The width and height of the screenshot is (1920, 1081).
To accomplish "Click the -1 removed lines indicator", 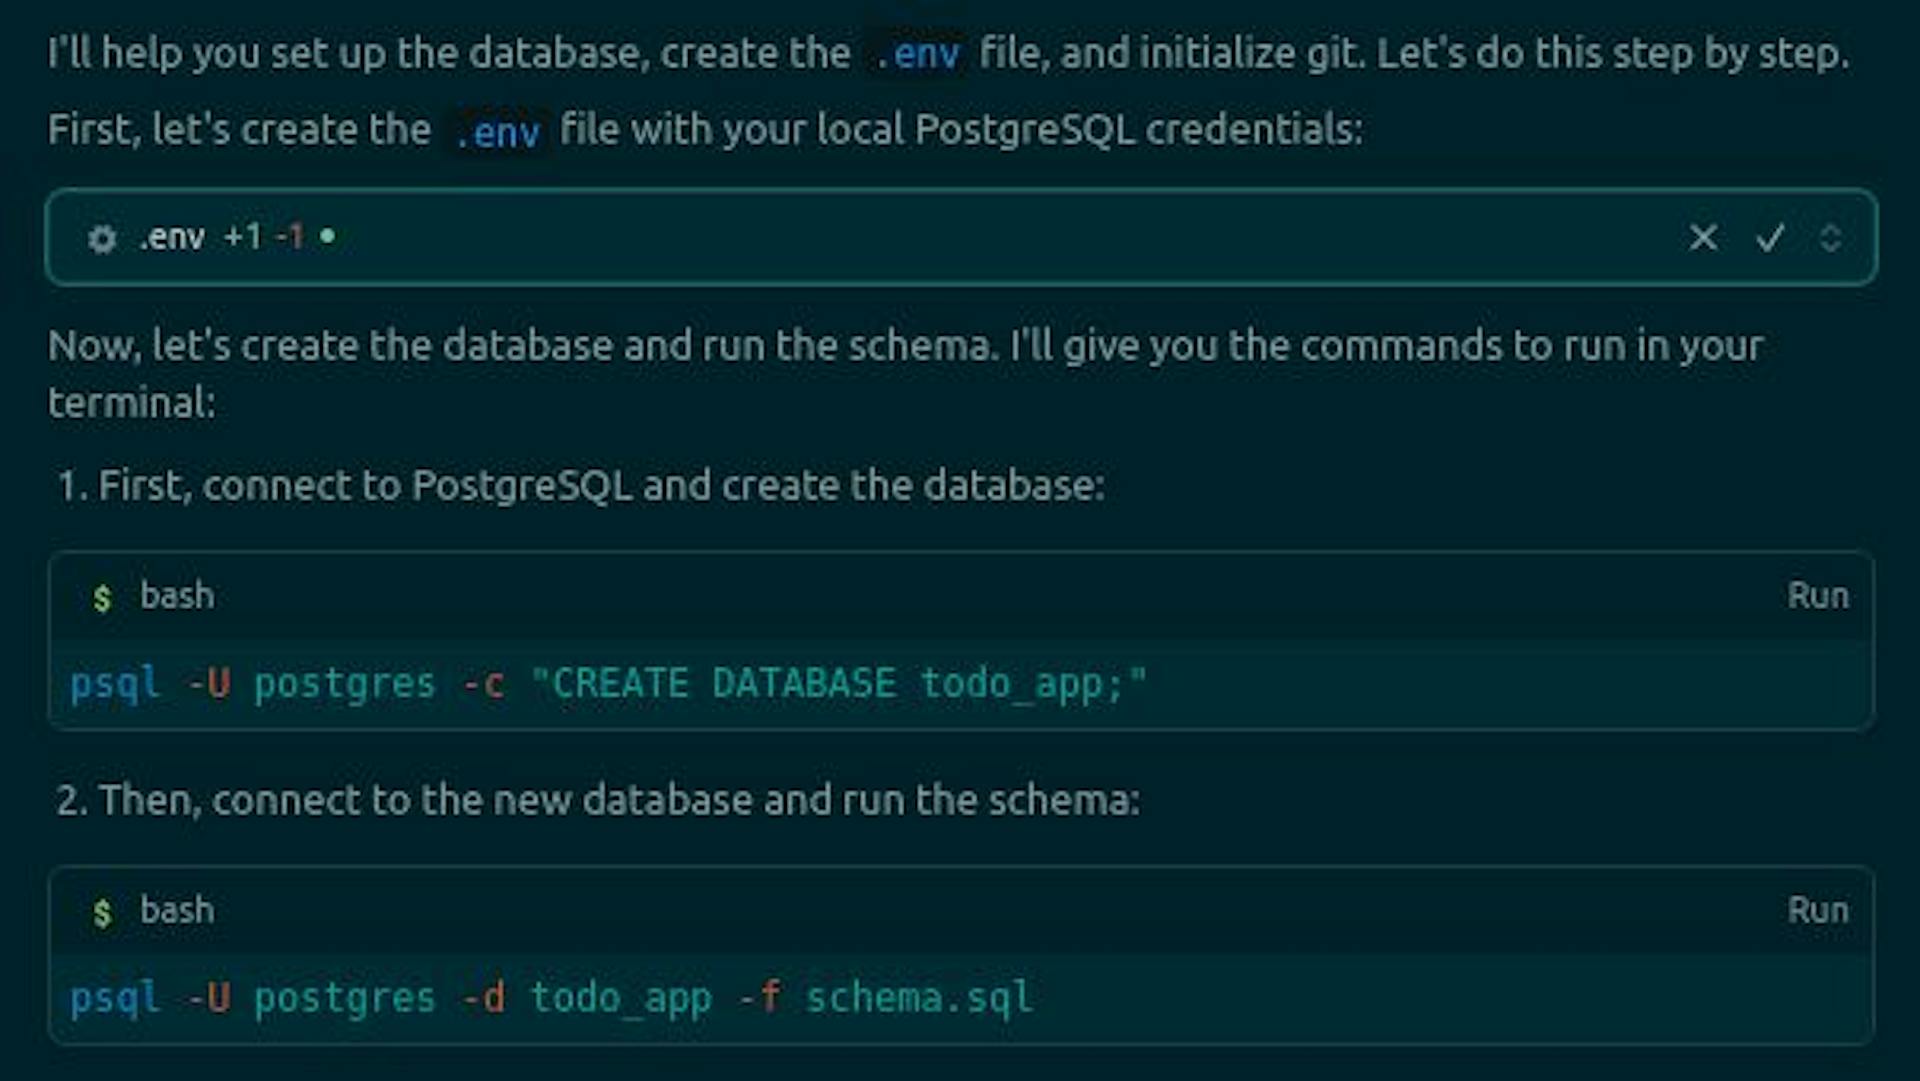I will tap(290, 237).
